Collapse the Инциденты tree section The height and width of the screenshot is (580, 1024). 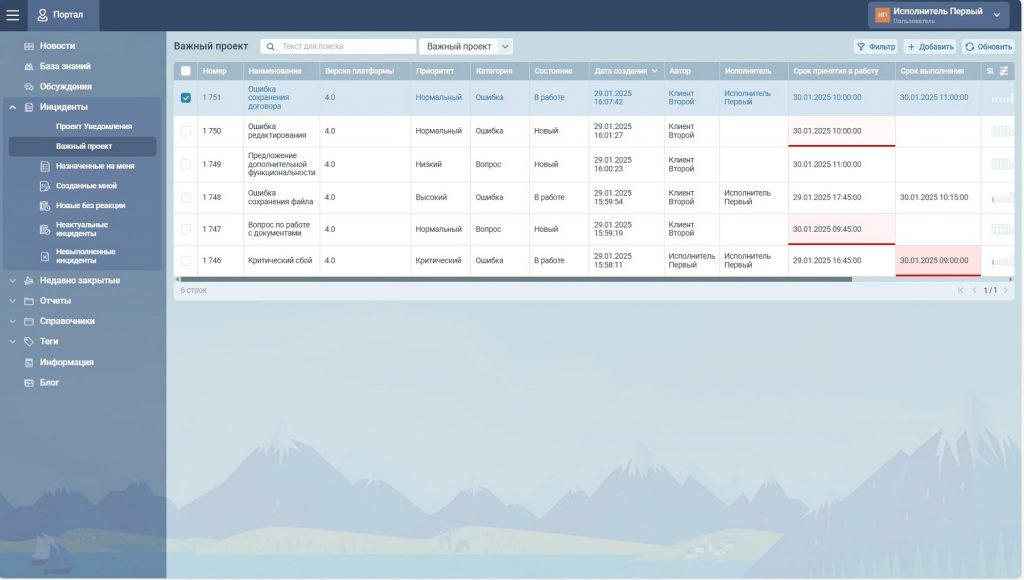[x=12, y=107]
